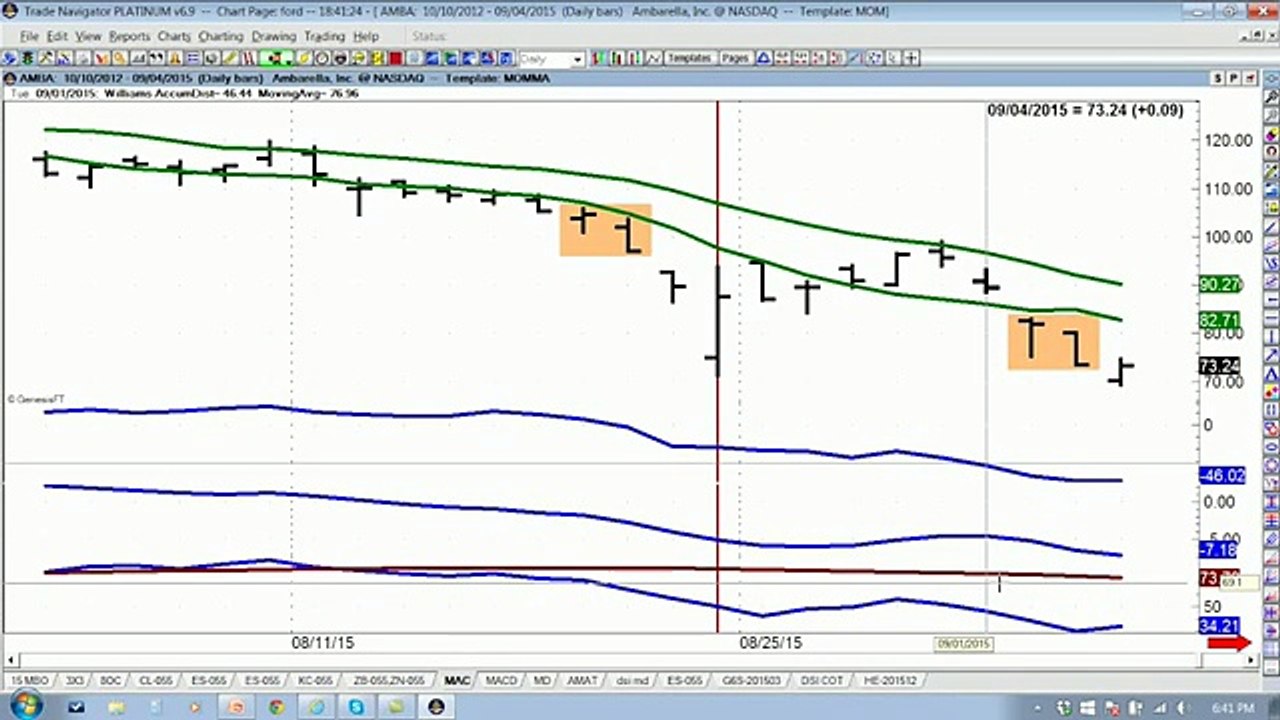This screenshot has width=1280, height=720.
Task: Click the 34.21 blue indicator value
Action: coord(1219,626)
